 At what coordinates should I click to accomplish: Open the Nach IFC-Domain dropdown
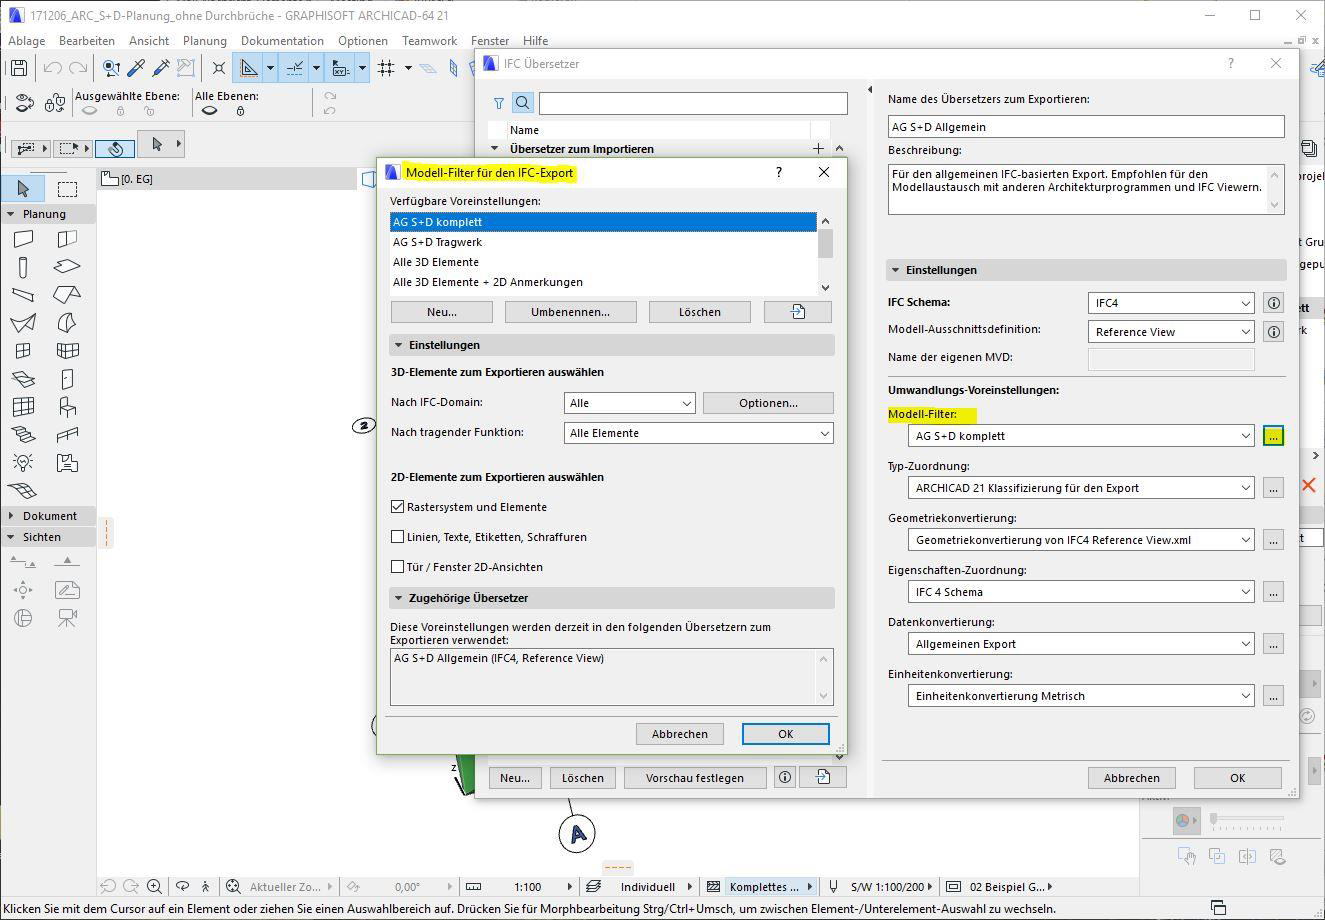click(x=629, y=403)
